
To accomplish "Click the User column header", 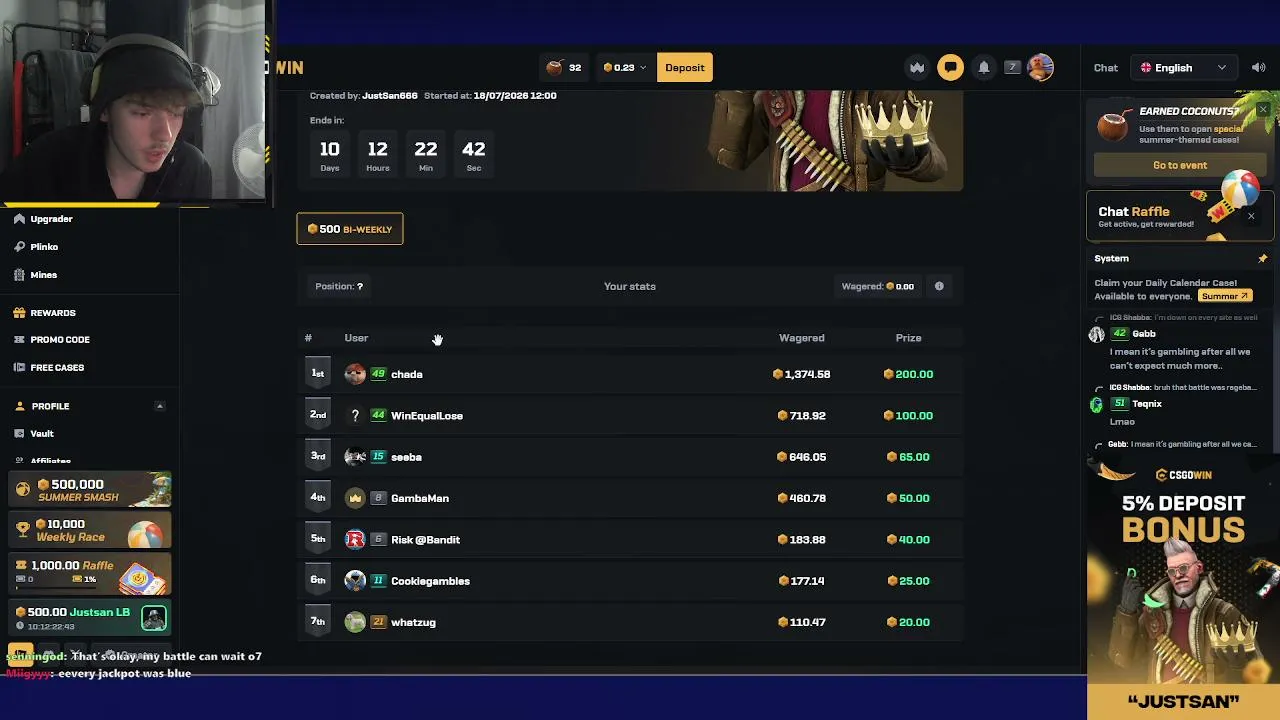I will tap(356, 338).
